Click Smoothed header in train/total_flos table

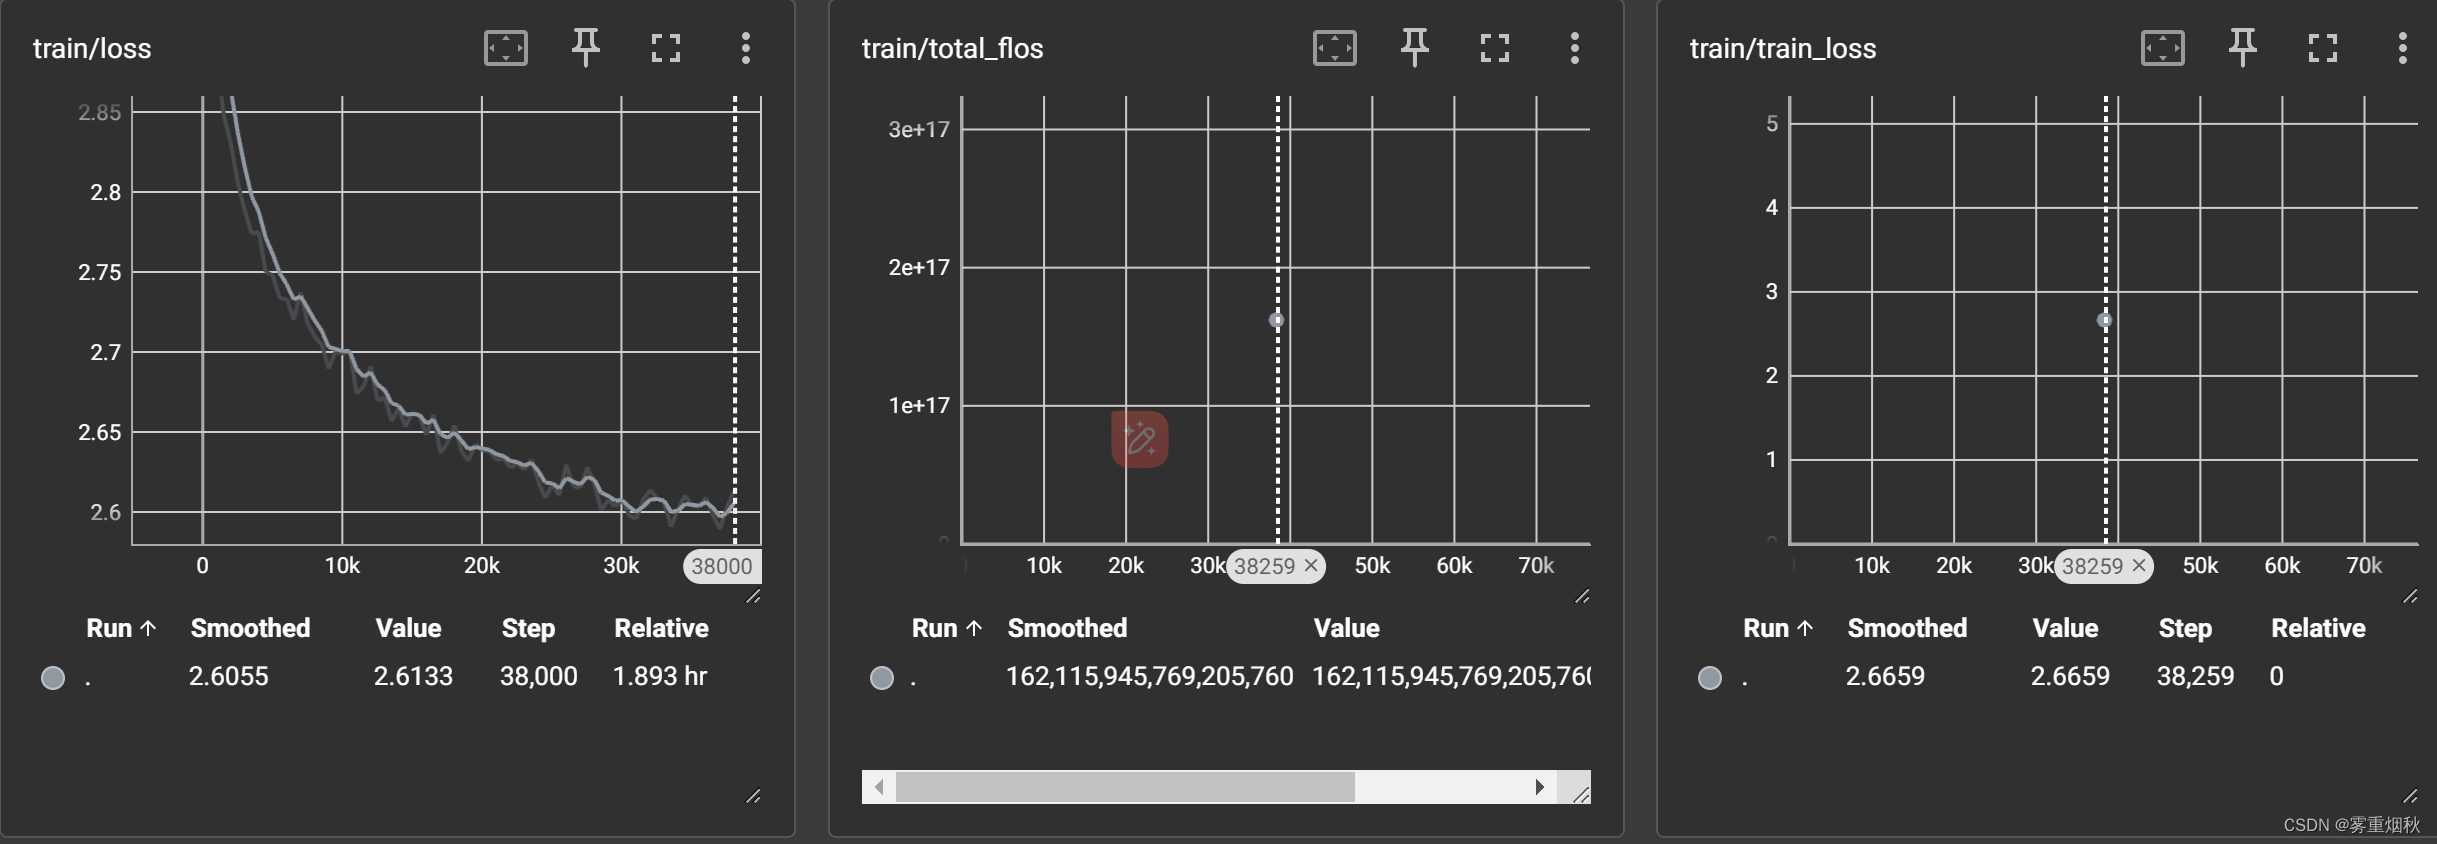click(x=1067, y=628)
